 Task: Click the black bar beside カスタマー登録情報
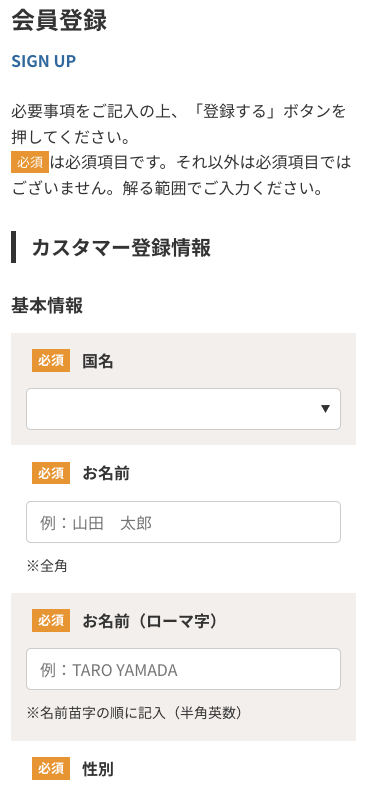tap(14, 247)
